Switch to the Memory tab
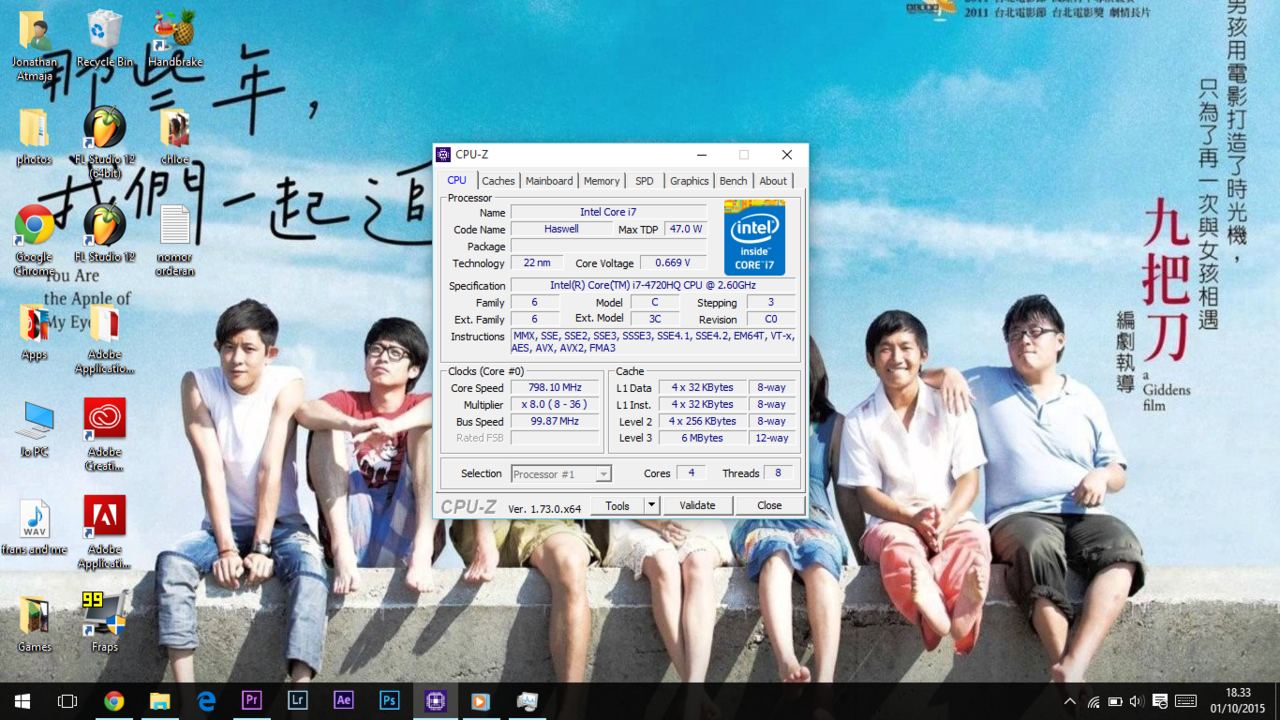The image size is (1280, 720). (602, 181)
